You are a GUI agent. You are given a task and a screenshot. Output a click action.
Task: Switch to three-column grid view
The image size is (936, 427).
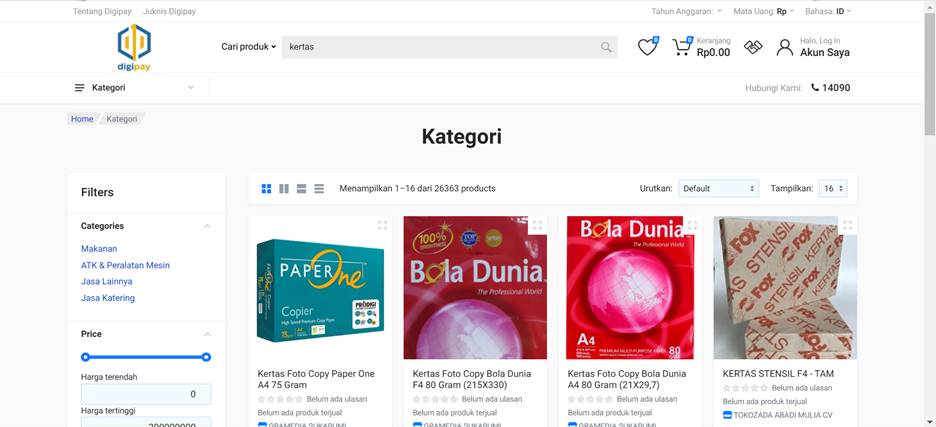(284, 189)
